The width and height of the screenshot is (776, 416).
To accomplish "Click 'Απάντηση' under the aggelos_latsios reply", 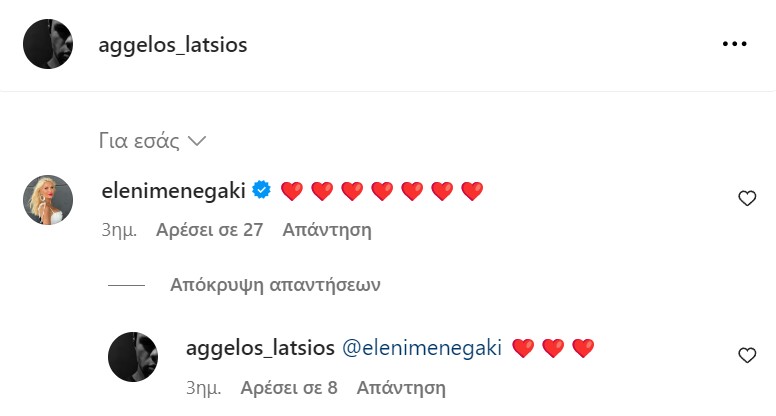I will point(401,386).
